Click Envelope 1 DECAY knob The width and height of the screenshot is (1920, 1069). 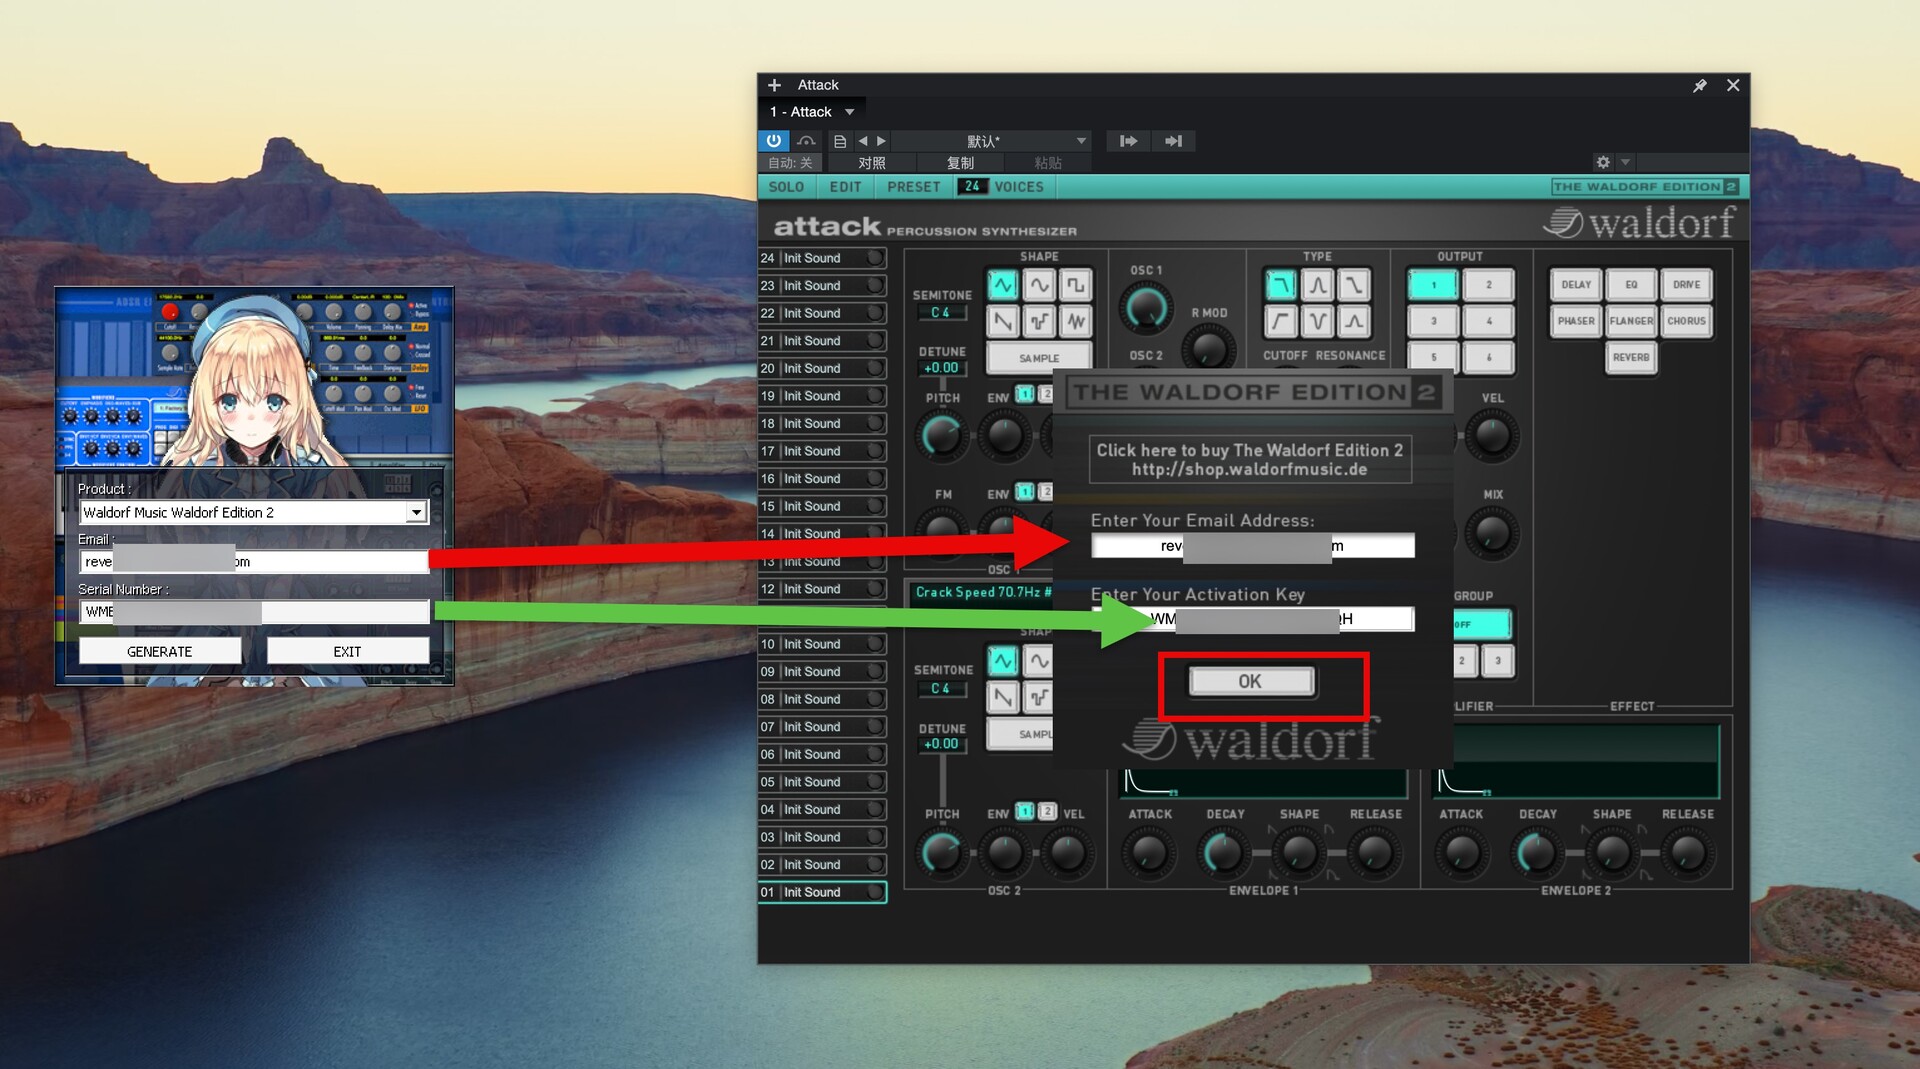point(1223,853)
